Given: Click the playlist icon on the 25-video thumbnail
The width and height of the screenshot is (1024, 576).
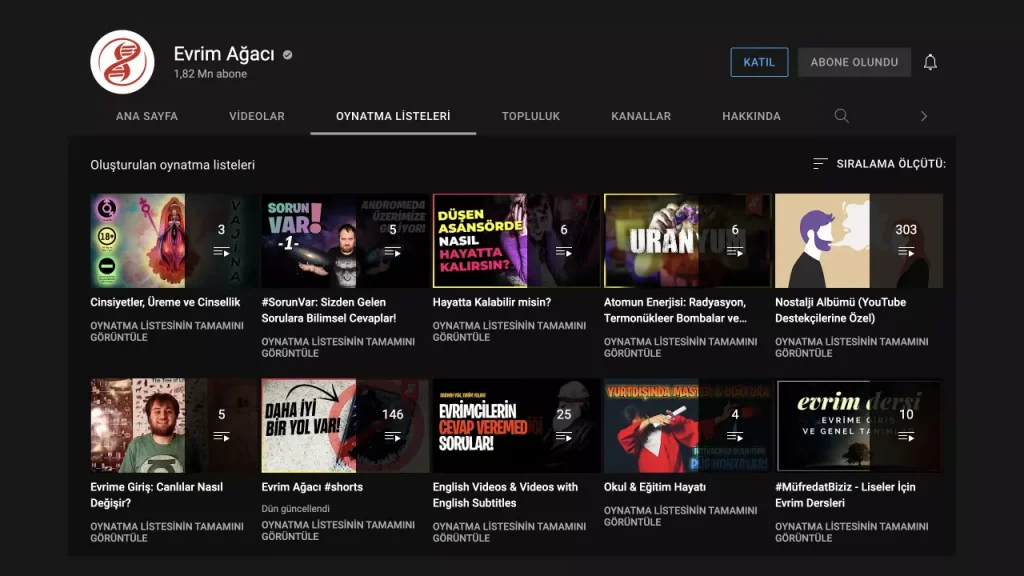Looking at the screenshot, I should [x=564, y=436].
